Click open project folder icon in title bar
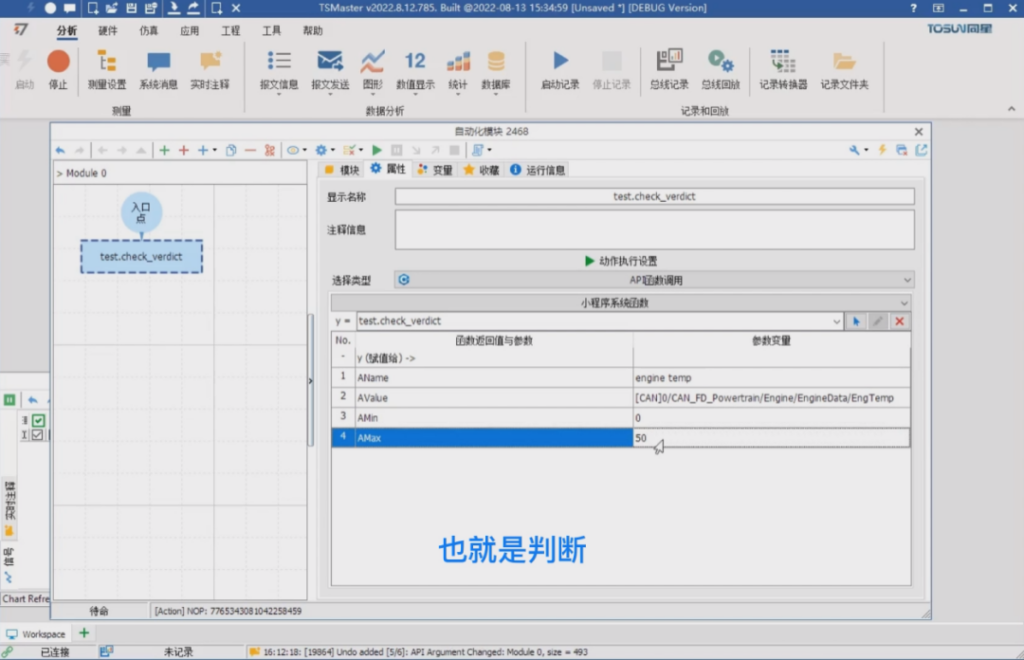1024x660 pixels. (x=112, y=8)
